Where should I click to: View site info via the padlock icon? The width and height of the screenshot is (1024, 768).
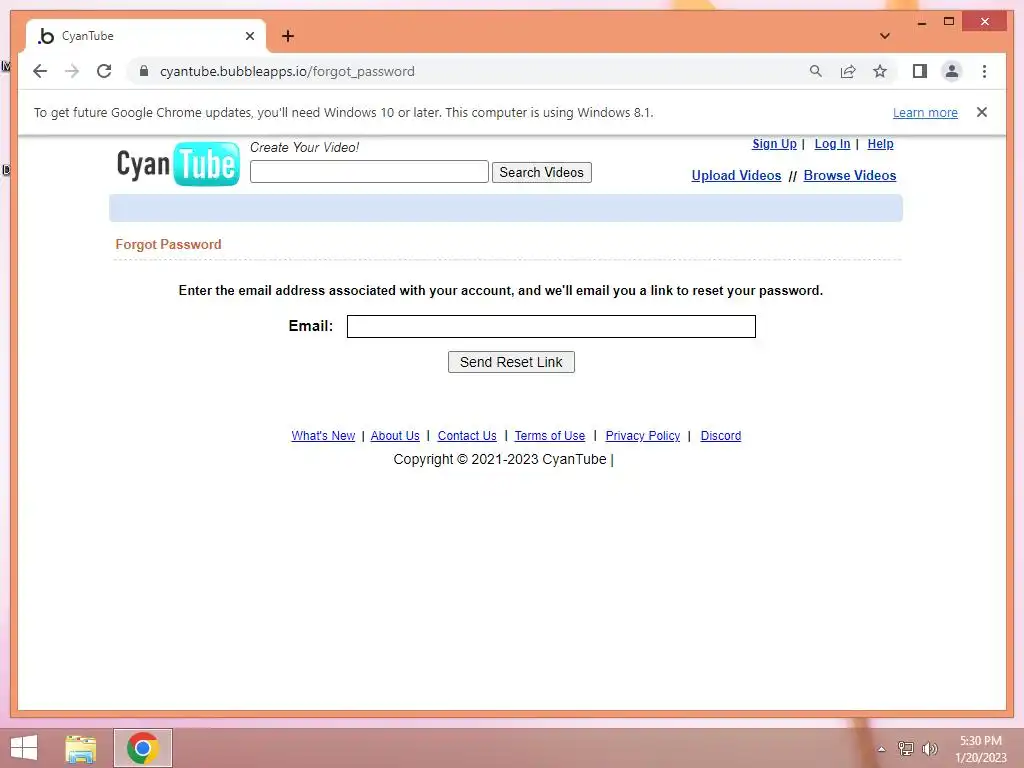(144, 71)
